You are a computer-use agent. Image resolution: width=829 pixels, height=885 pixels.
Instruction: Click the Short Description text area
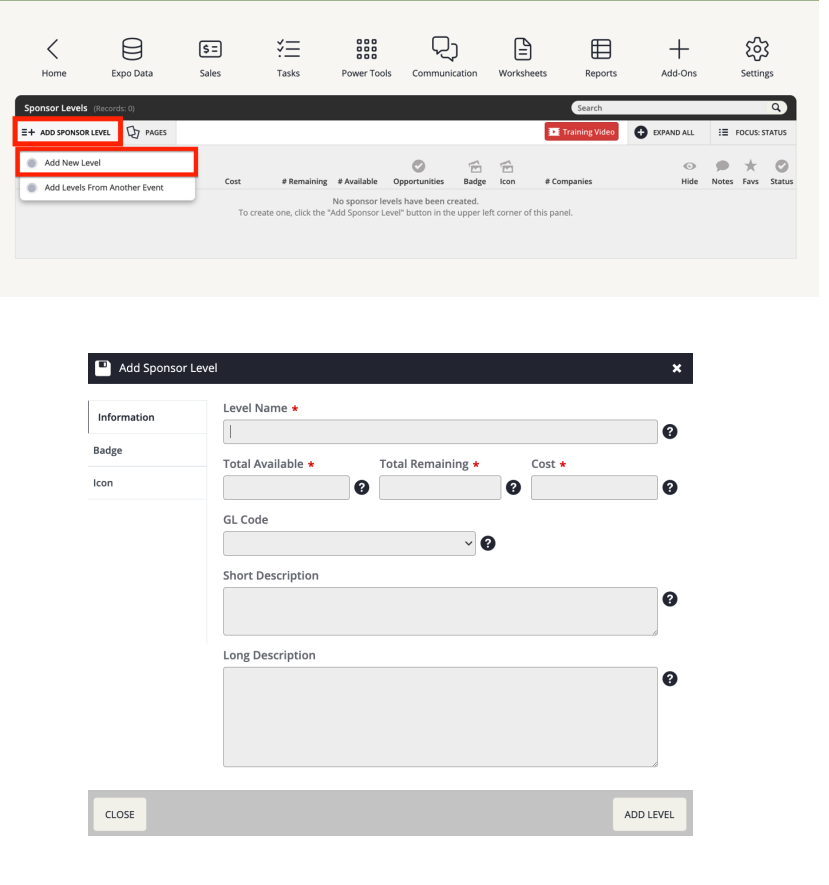pos(440,611)
